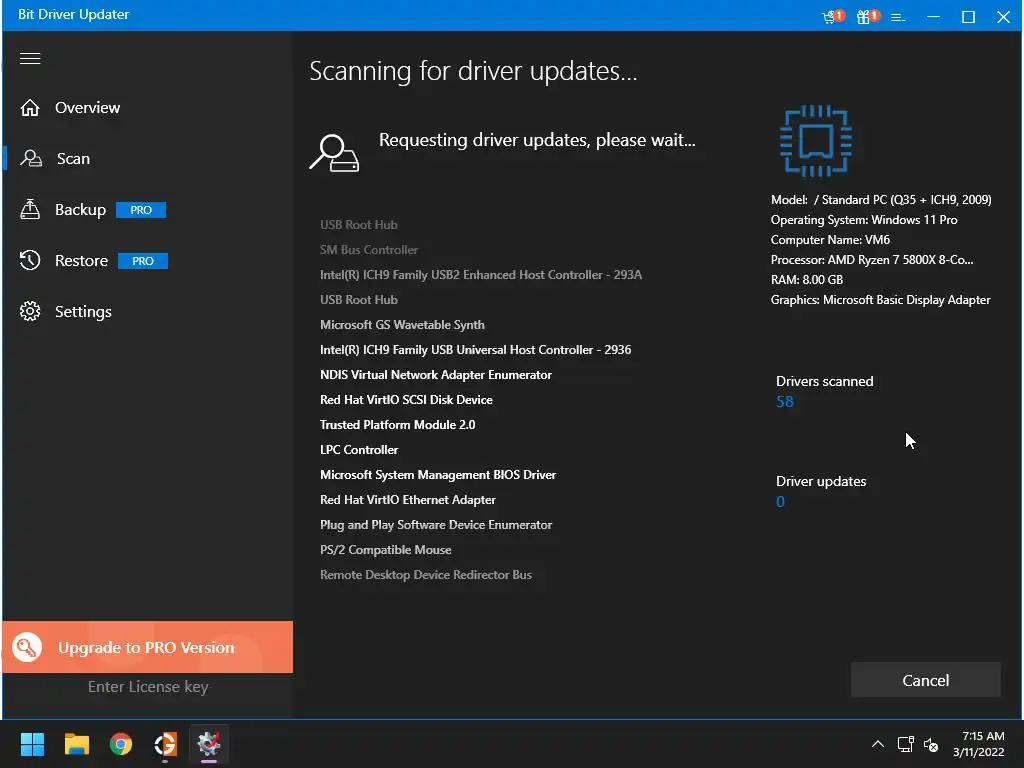Switch to the Scan section
This screenshot has height=768, width=1024.
tap(73, 159)
